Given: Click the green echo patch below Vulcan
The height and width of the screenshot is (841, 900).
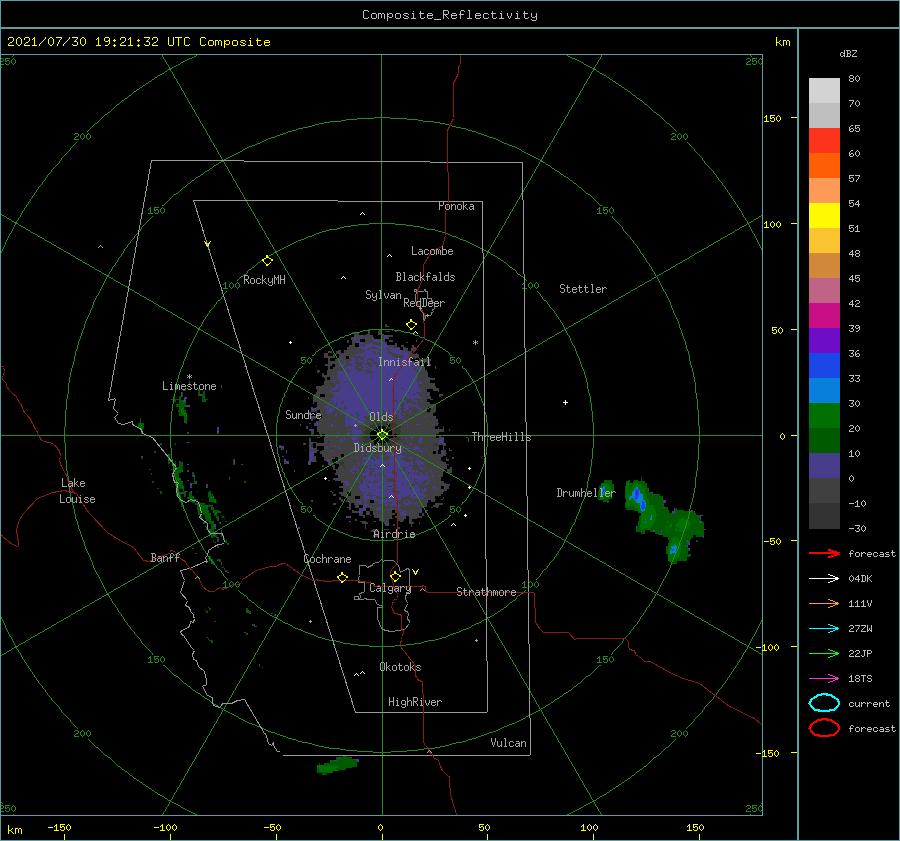Looking at the screenshot, I should click(x=338, y=765).
